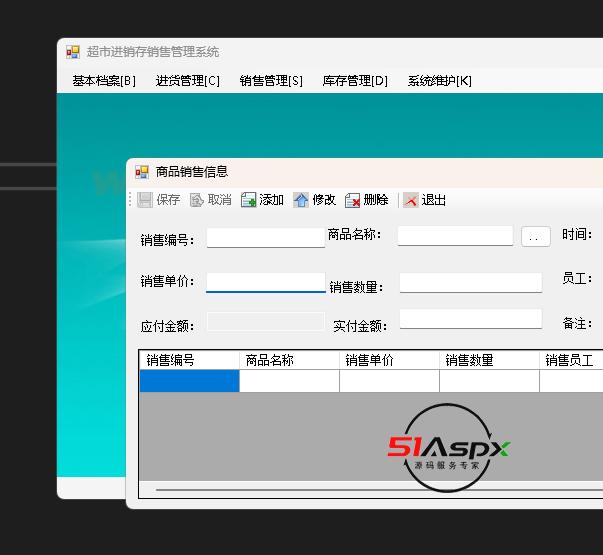Click the empty 销售数量 grid cell

point(489,381)
